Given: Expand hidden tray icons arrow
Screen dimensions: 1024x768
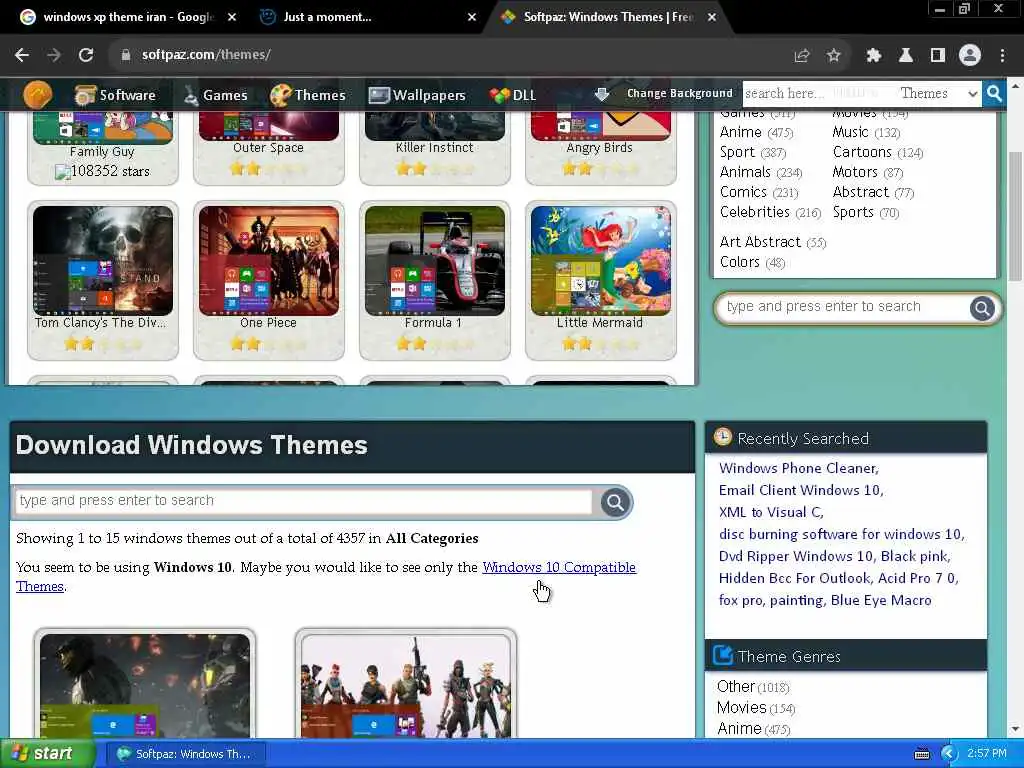Looking at the screenshot, I should pyautogui.click(x=949, y=754).
